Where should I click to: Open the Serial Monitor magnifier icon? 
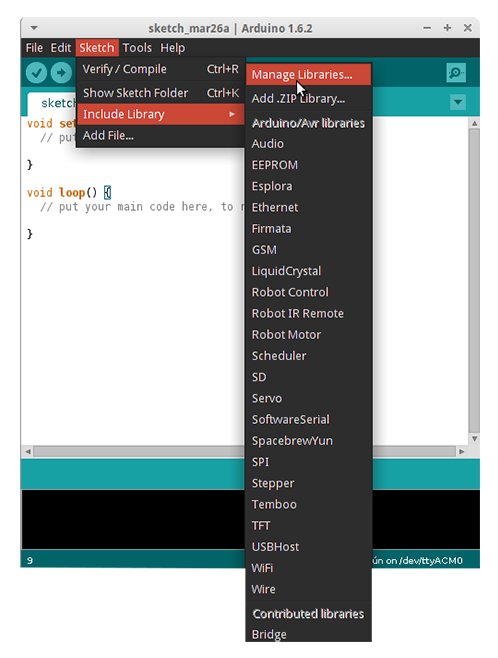(456, 73)
